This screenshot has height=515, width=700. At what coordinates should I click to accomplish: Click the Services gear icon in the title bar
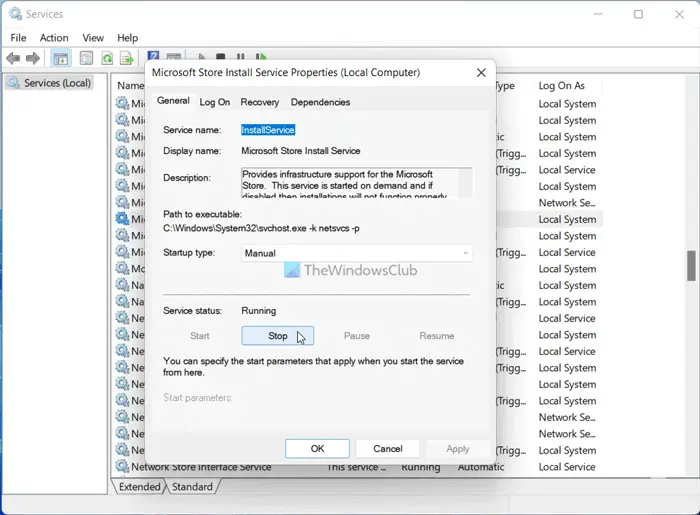coord(15,14)
